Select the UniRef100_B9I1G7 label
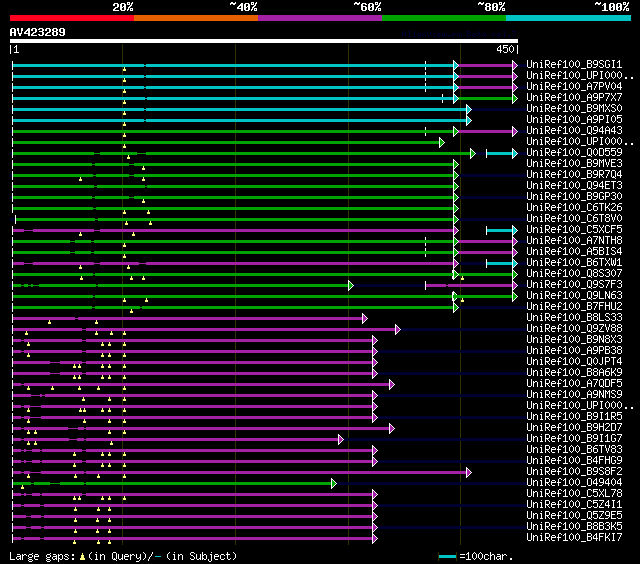This screenshot has height=564, width=640. tap(574, 439)
